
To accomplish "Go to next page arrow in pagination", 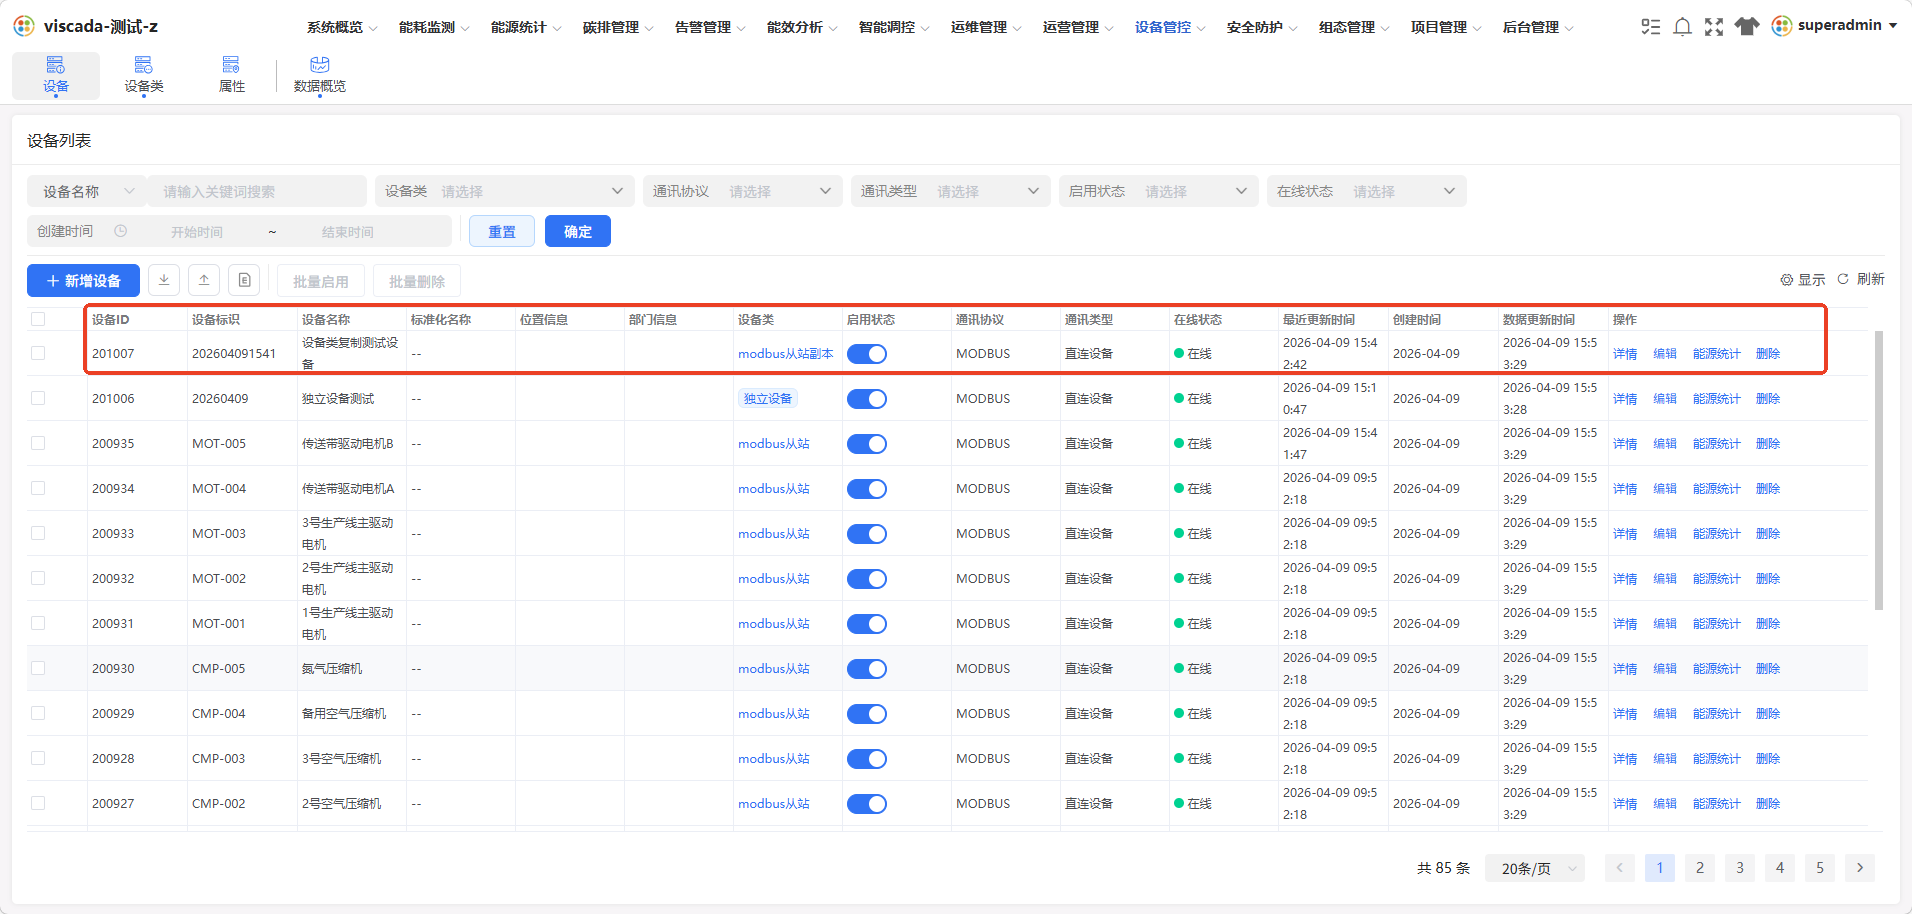I will click(1860, 868).
